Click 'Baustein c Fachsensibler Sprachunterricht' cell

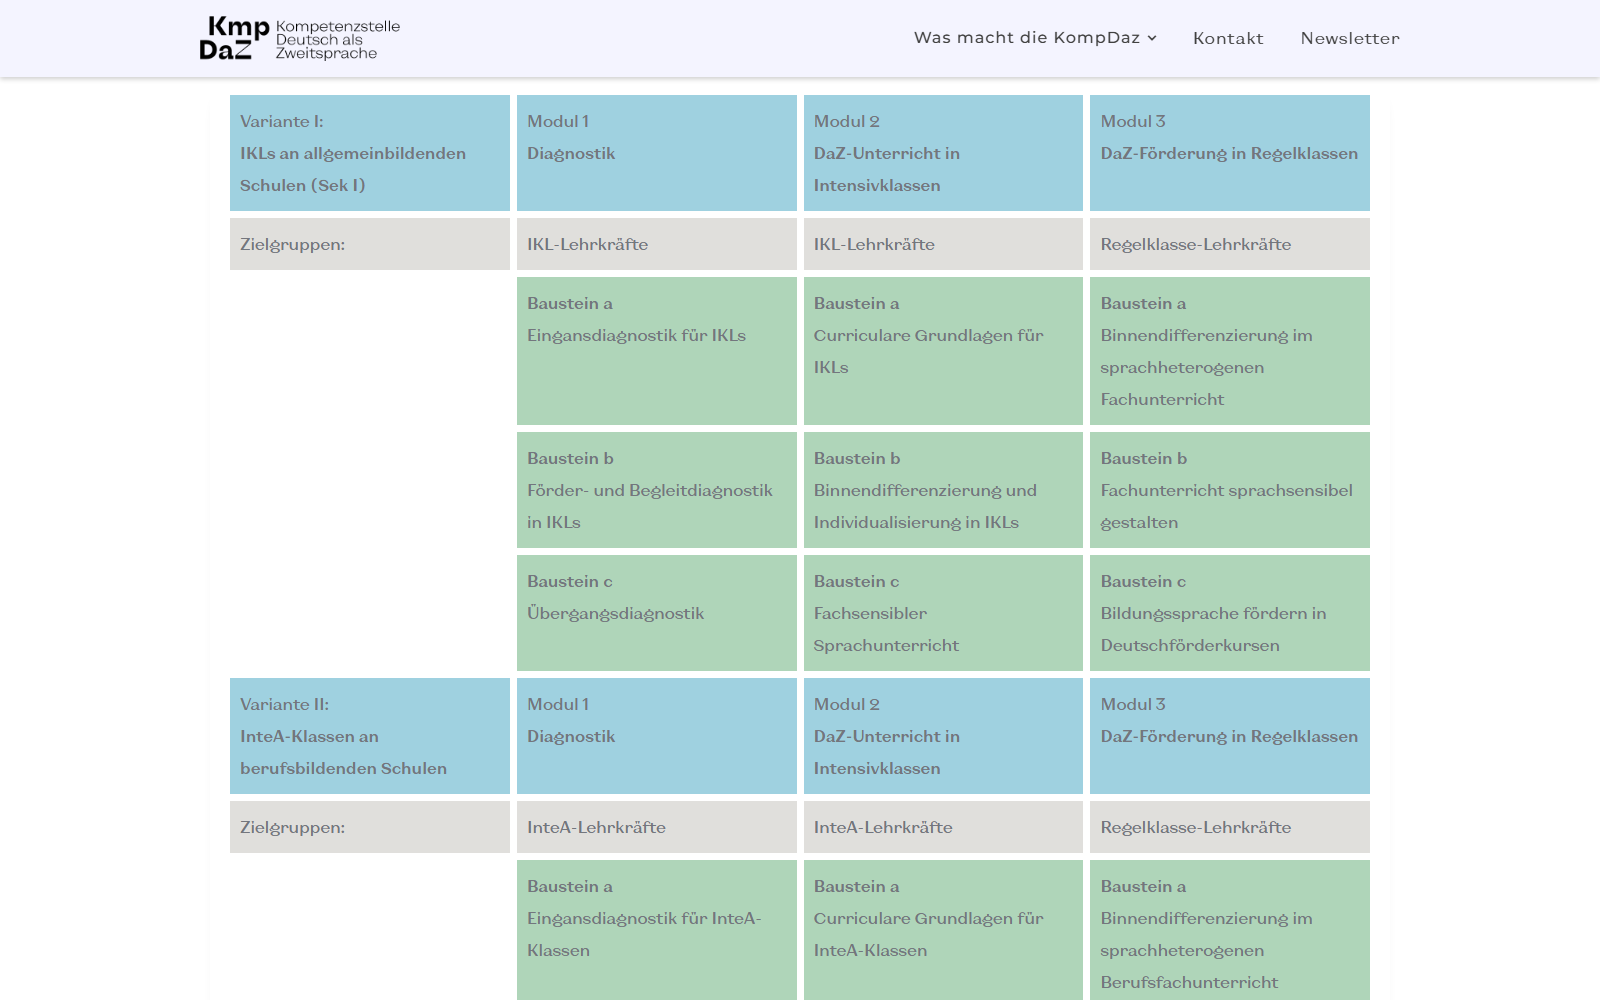(x=943, y=613)
